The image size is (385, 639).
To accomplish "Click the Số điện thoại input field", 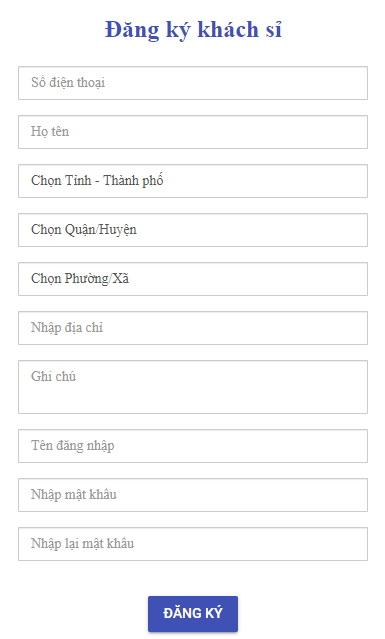I will pyautogui.click(x=193, y=83).
